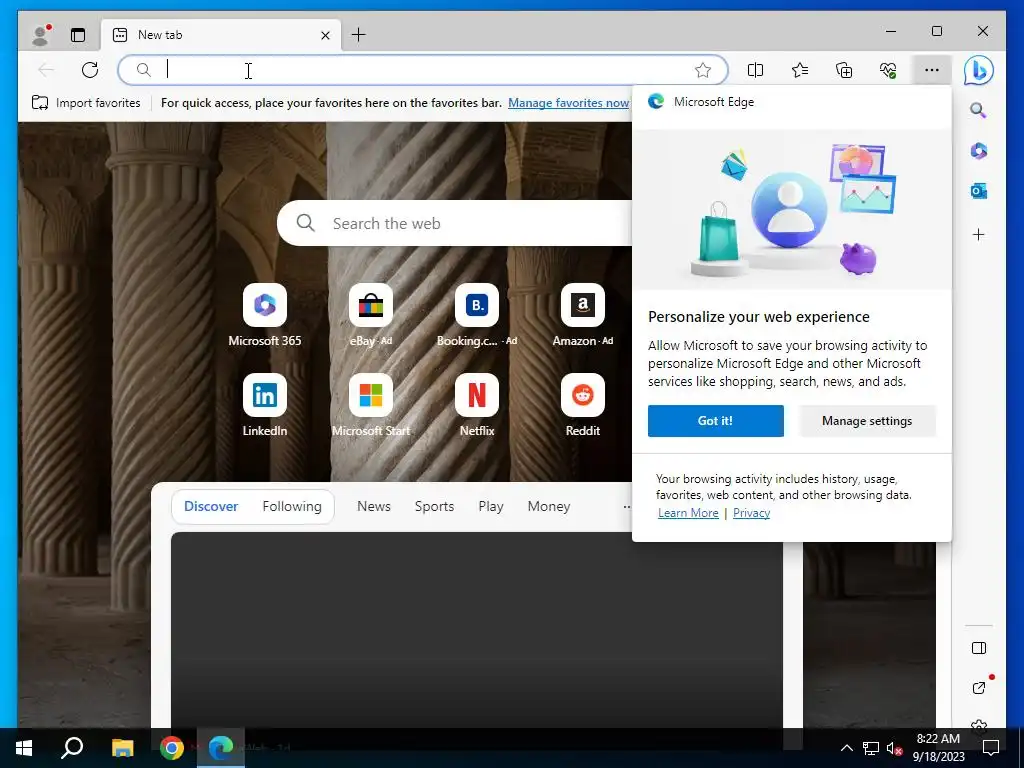The image size is (1024, 768).
Task: Click Import favorites
Action: click(86, 103)
